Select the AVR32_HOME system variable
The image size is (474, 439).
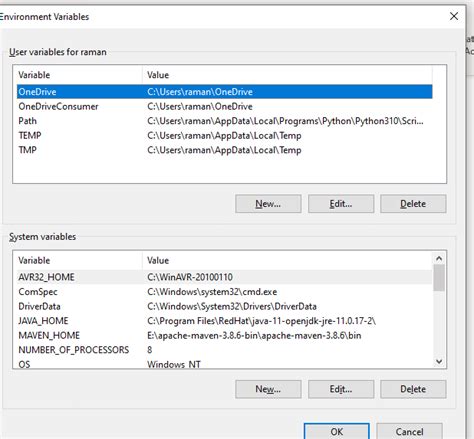point(225,277)
